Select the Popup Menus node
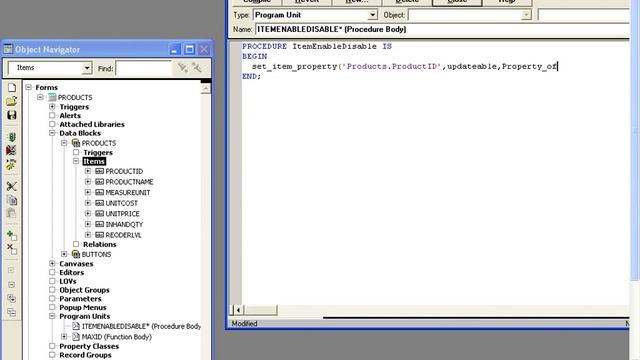This screenshot has height=360, width=640. 83,307
